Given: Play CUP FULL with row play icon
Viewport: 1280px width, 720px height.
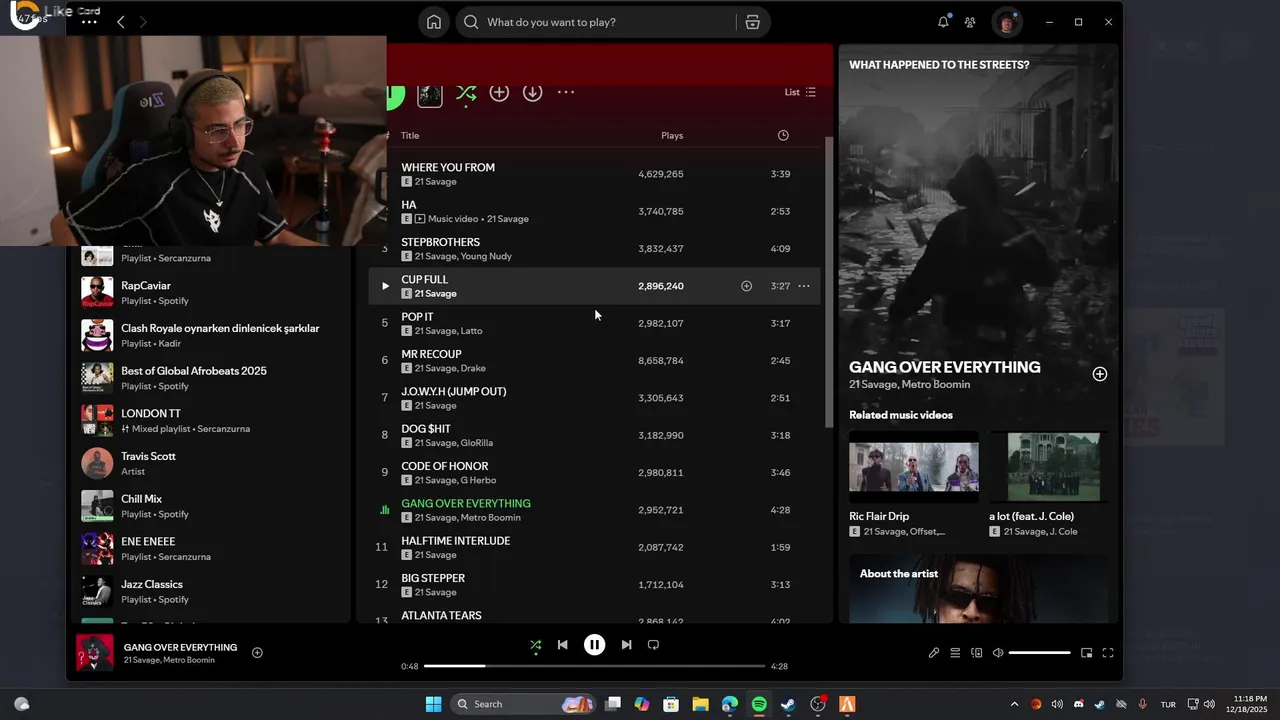Looking at the screenshot, I should tap(385, 286).
